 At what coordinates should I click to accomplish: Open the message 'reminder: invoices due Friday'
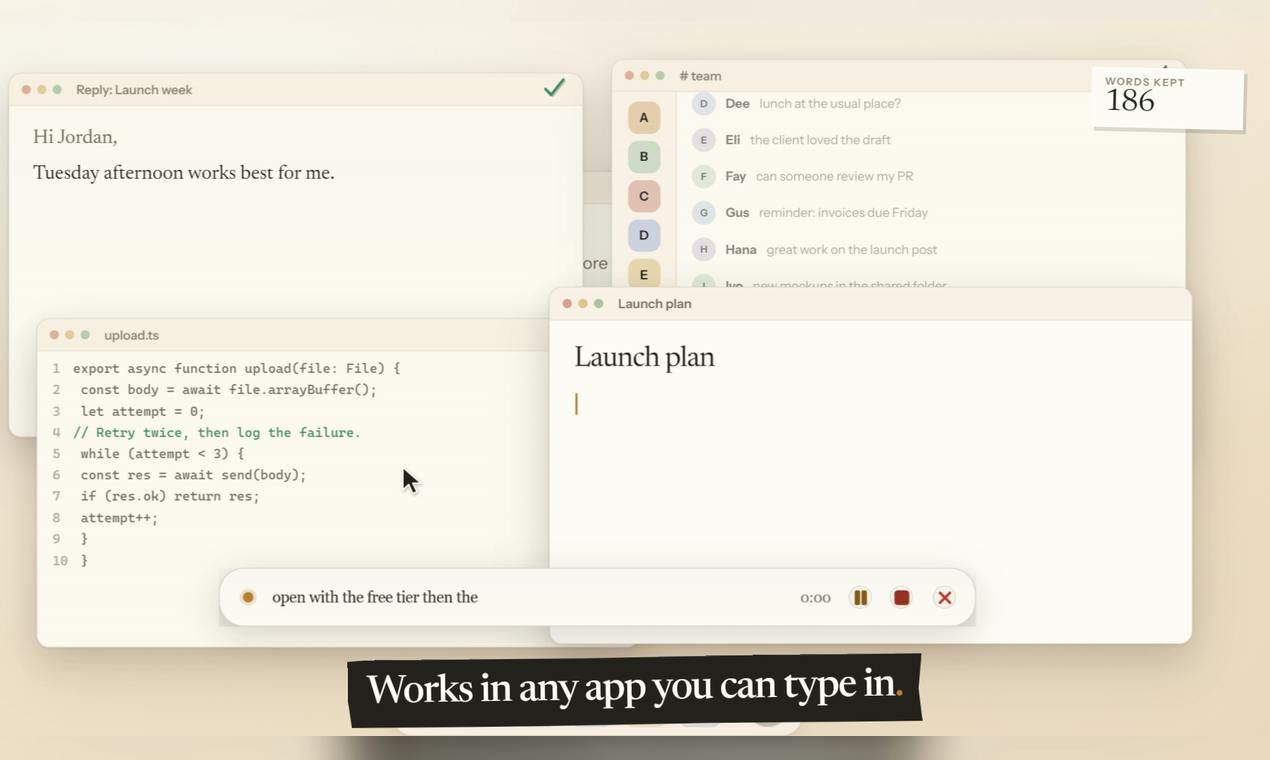point(843,212)
